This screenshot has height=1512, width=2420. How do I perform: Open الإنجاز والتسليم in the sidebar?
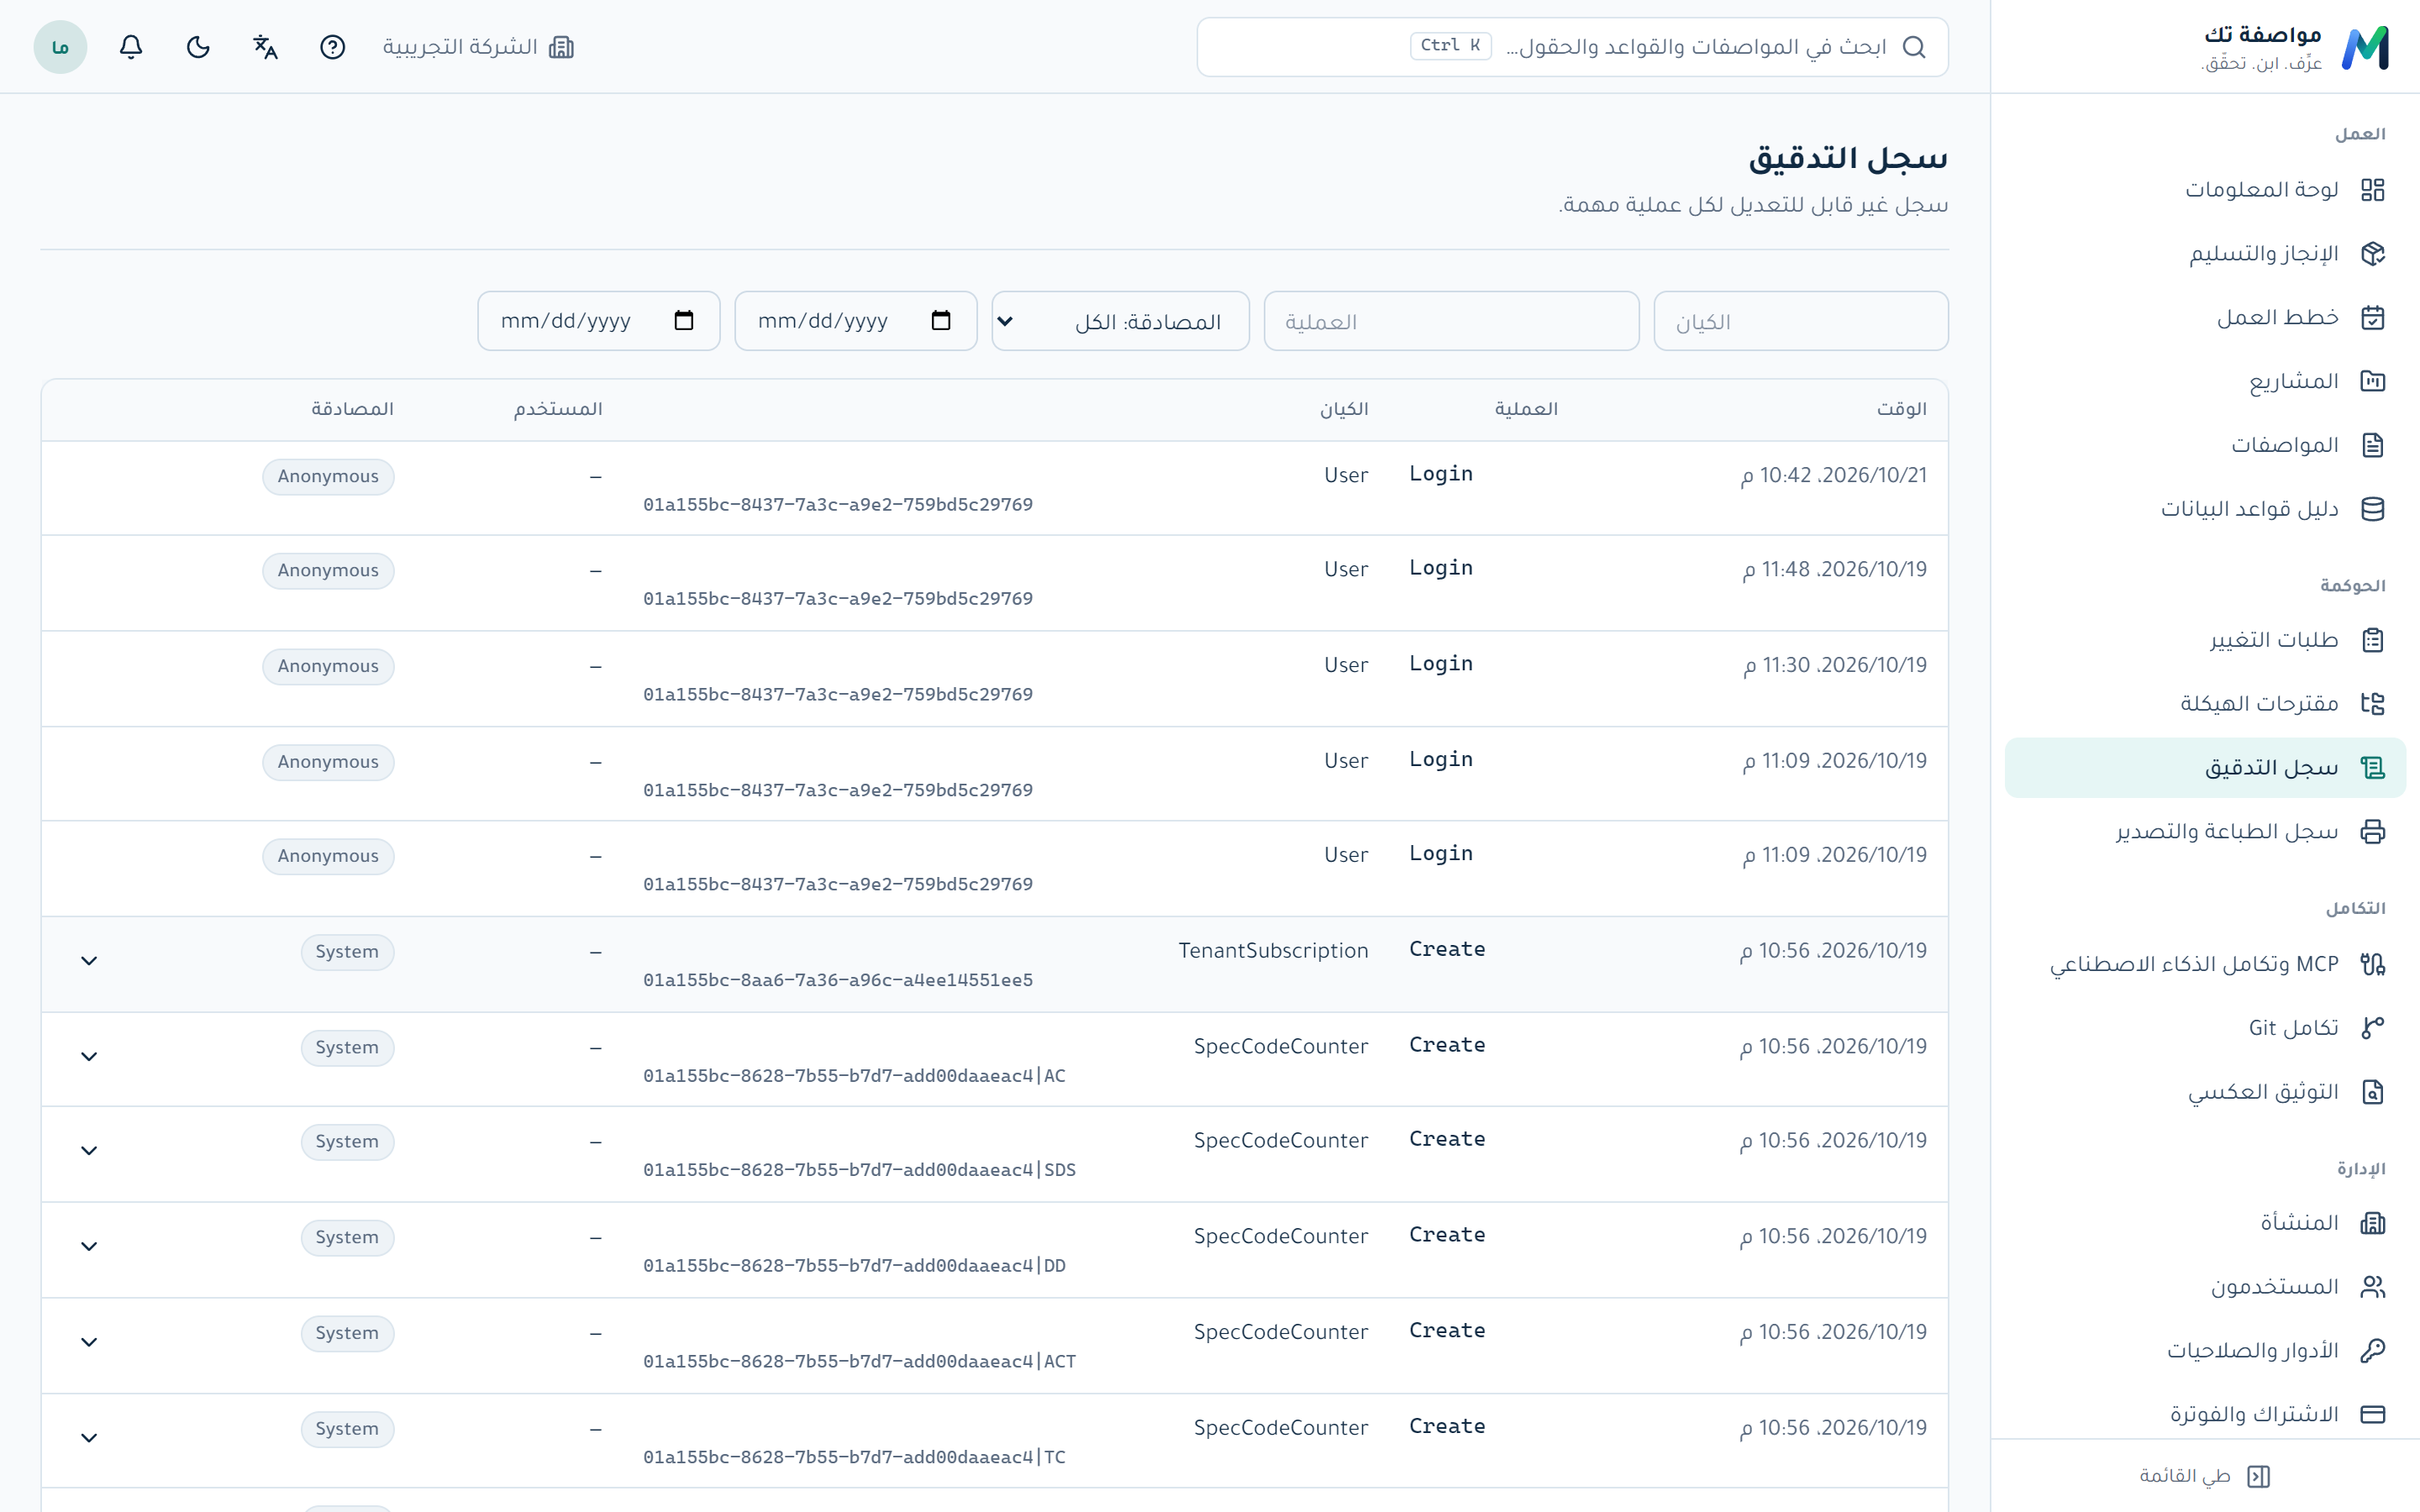(x=2205, y=254)
